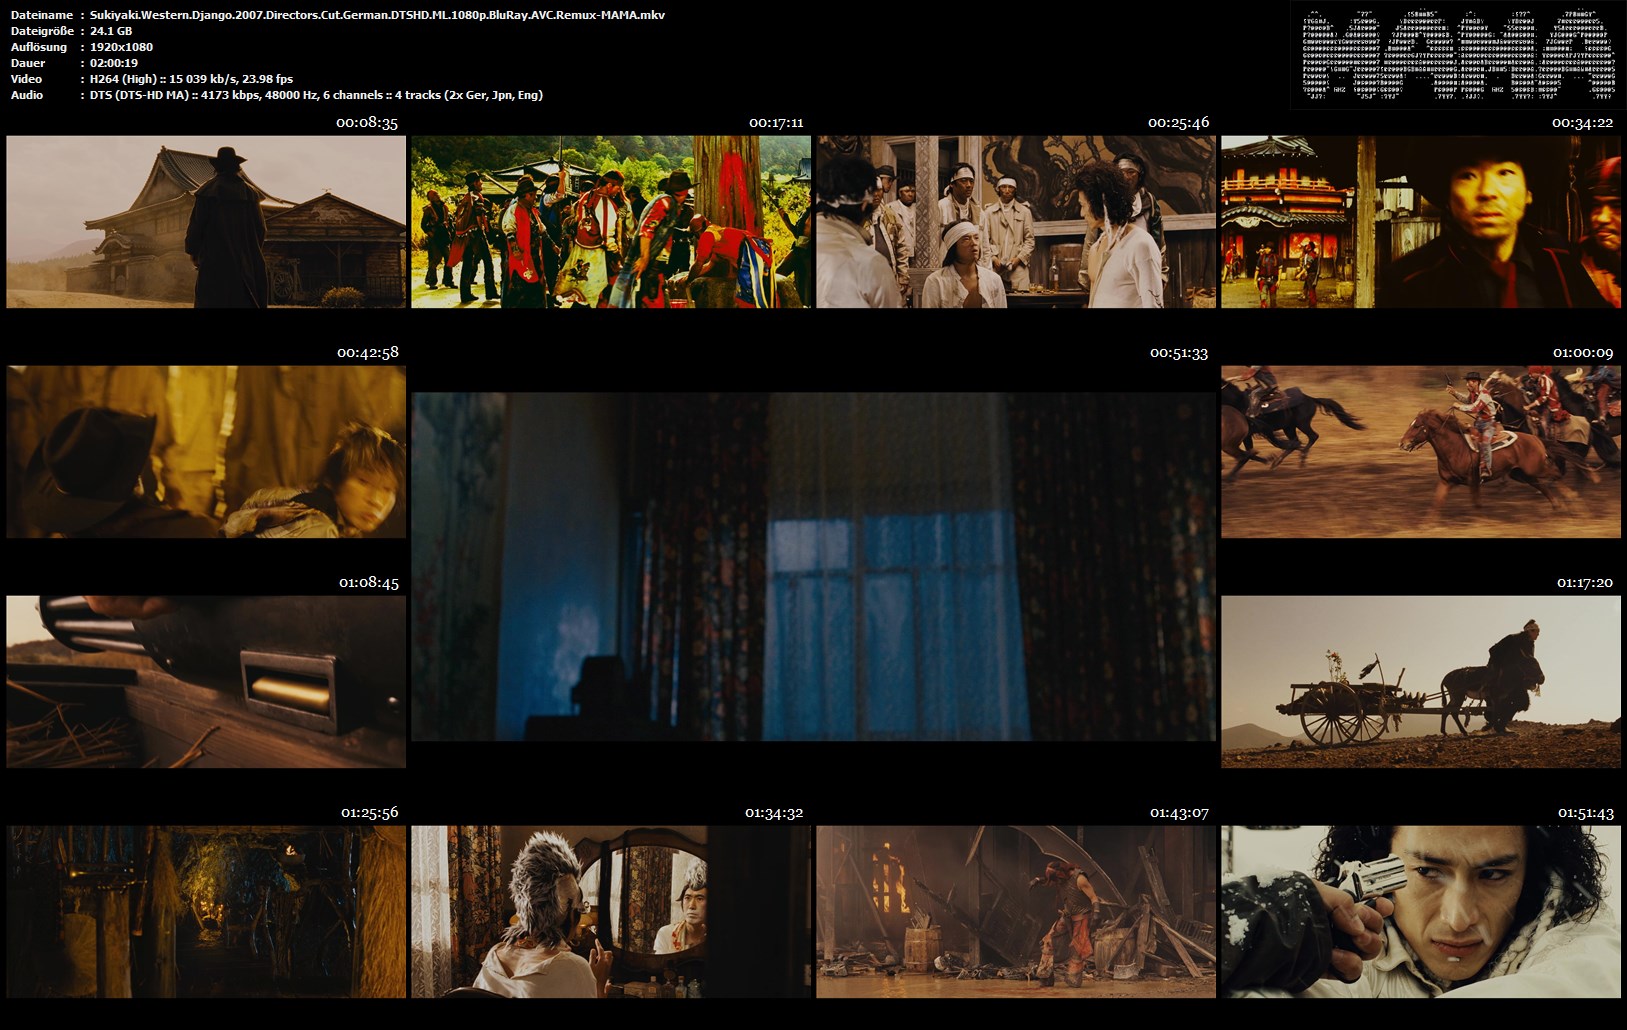This screenshot has width=1627, height=1030.
Task: Click the 1920x1080 resolution value
Action: (x=121, y=47)
